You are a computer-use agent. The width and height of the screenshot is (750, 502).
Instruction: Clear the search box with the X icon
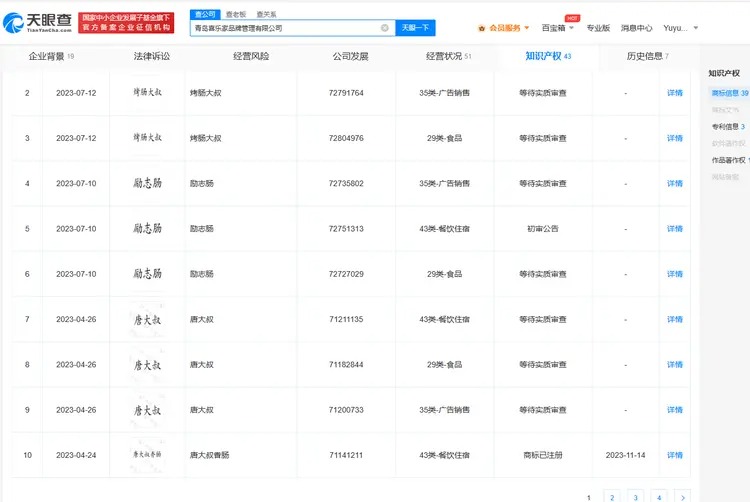385,28
